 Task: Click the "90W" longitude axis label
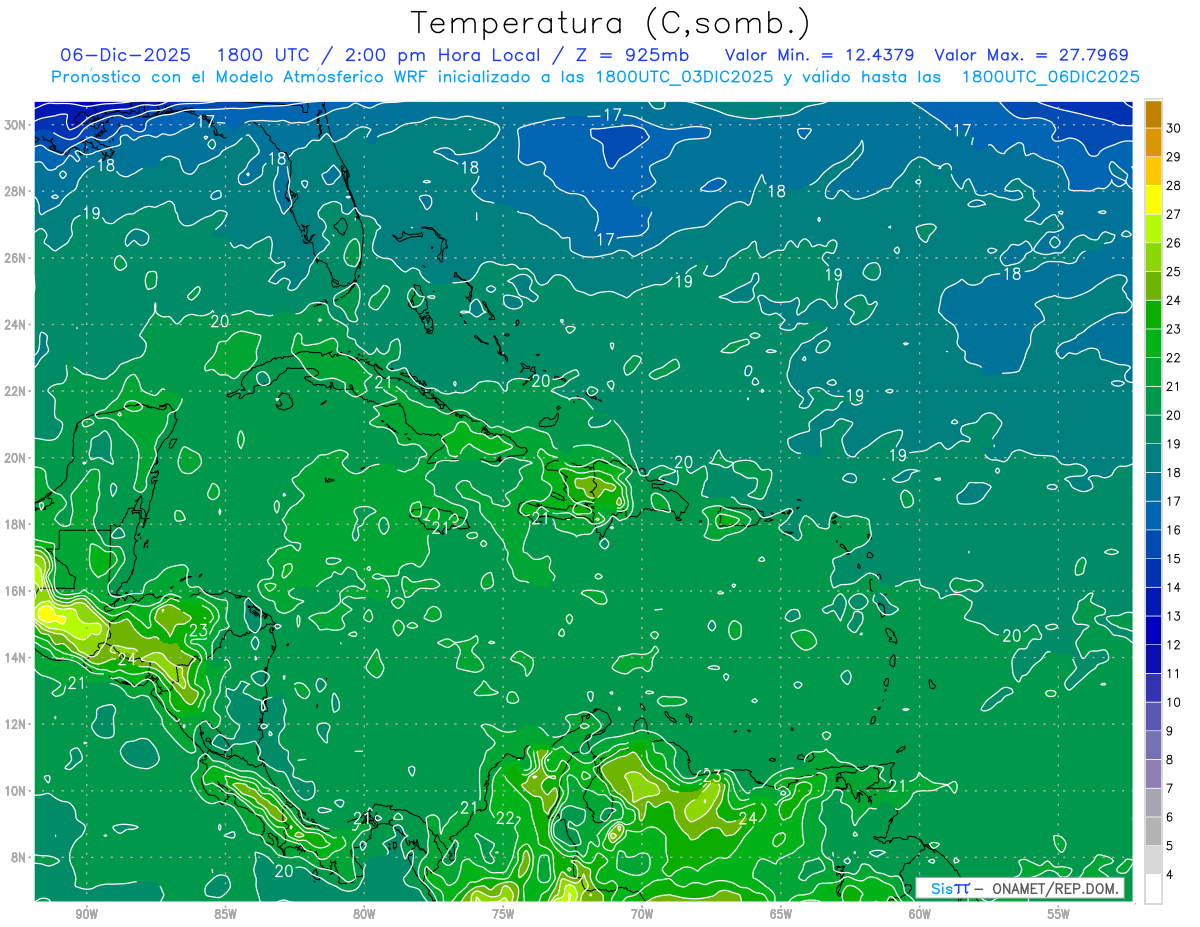pos(87,914)
